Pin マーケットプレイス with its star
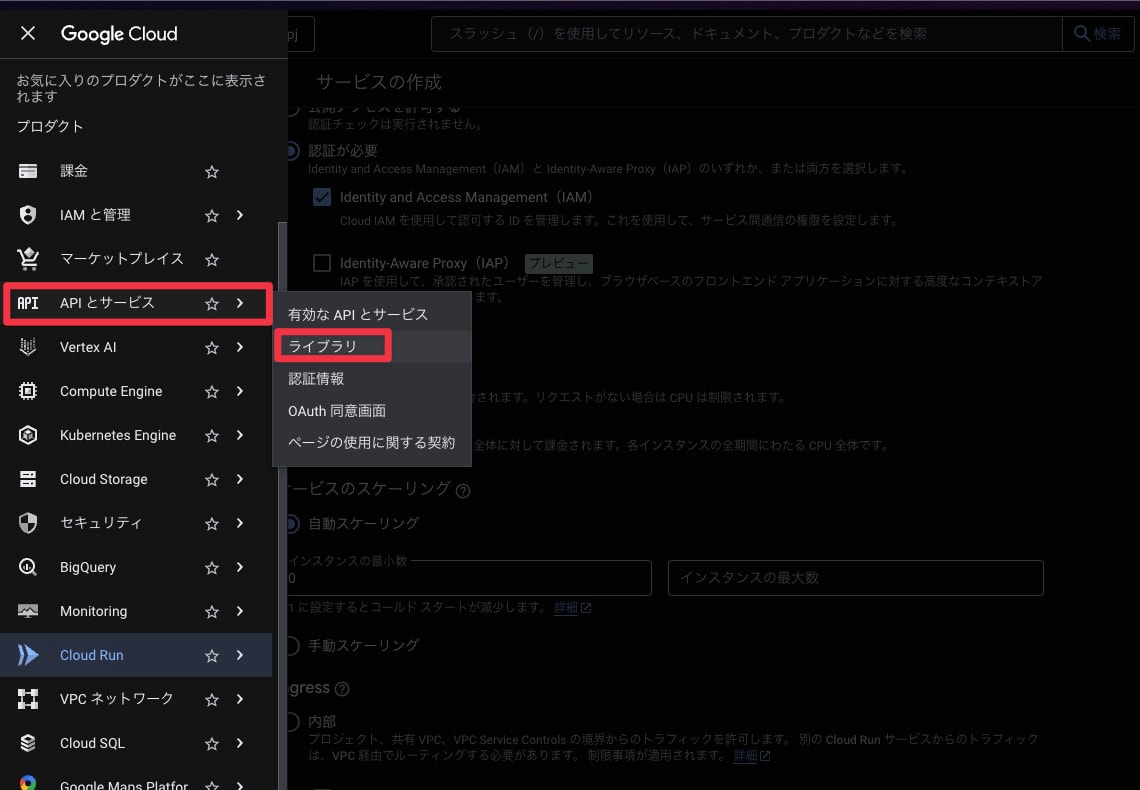The width and height of the screenshot is (1140, 790). click(x=212, y=259)
